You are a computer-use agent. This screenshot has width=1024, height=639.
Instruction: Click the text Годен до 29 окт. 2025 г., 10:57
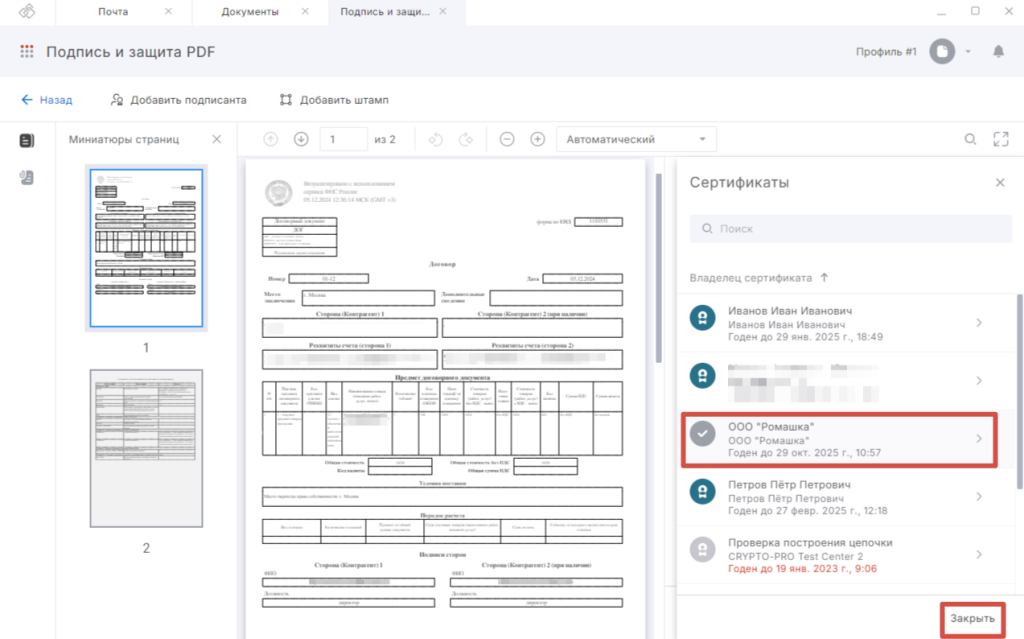pos(805,453)
